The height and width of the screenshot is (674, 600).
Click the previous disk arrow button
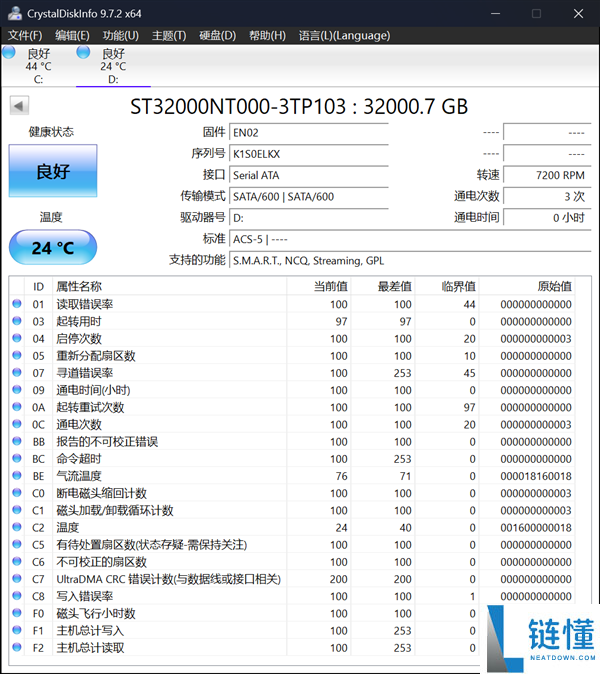pyautogui.click(x=19, y=105)
